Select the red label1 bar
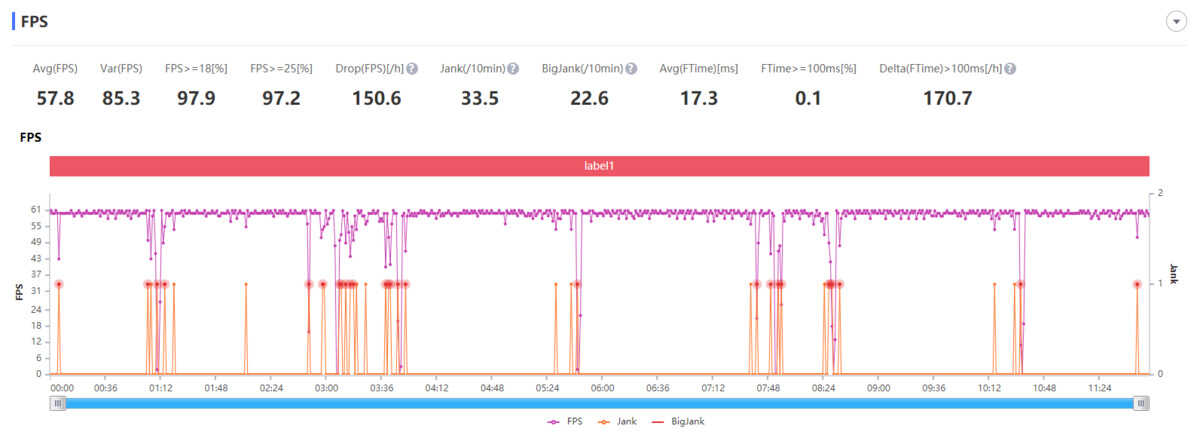The height and width of the screenshot is (432, 1200). click(599, 166)
